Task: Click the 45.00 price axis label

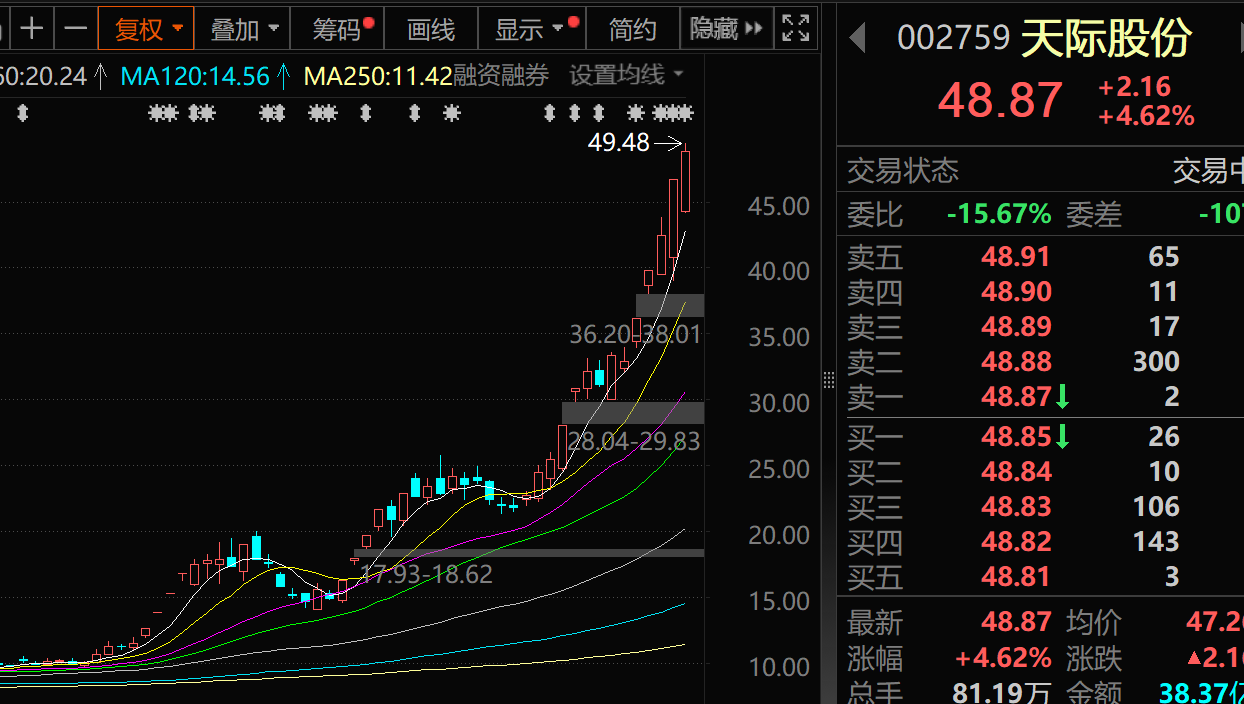Action: tap(779, 206)
